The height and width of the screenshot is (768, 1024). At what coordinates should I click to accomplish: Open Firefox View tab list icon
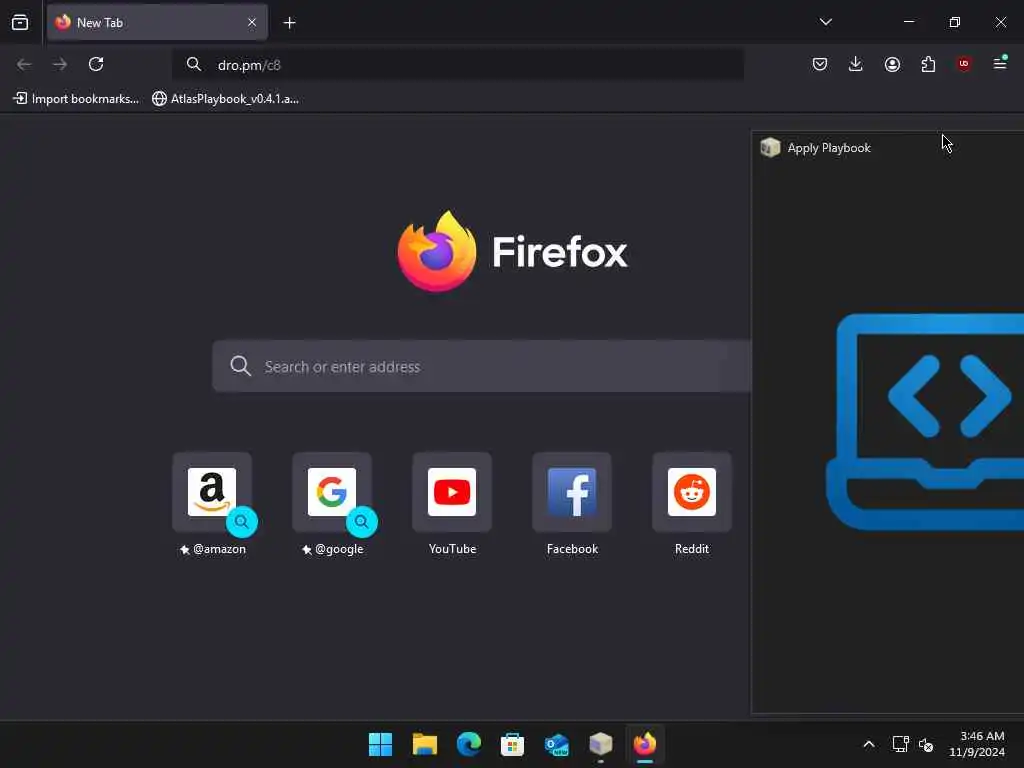pyautogui.click(x=20, y=23)
